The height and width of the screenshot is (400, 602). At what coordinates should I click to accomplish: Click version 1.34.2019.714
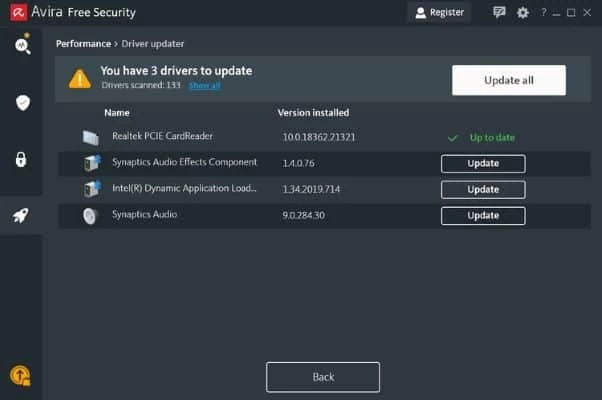click(311, 189)
